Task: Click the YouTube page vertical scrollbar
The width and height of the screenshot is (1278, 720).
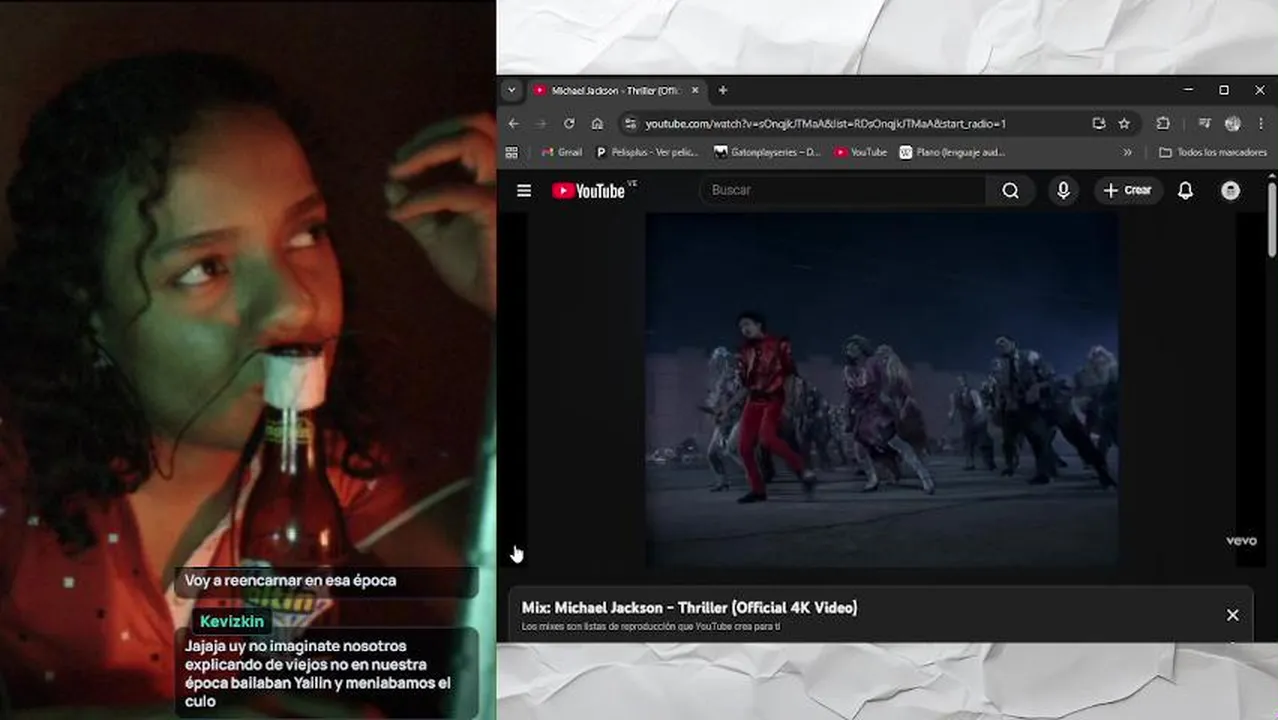Action: [1272, 220]
